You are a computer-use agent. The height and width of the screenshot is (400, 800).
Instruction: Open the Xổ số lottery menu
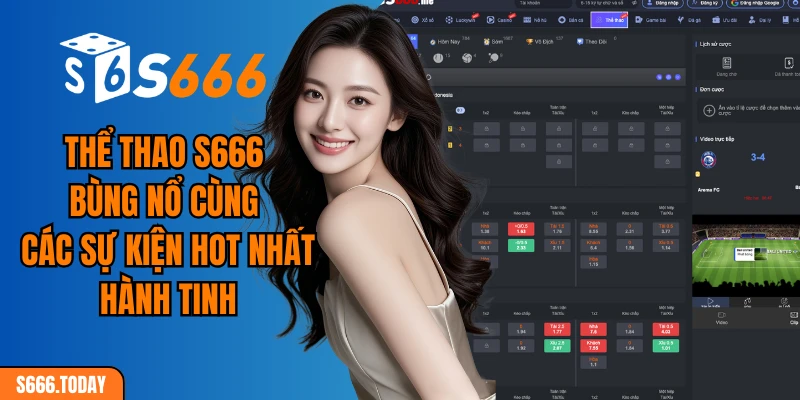pyautogui.click(x=423, y=20)
